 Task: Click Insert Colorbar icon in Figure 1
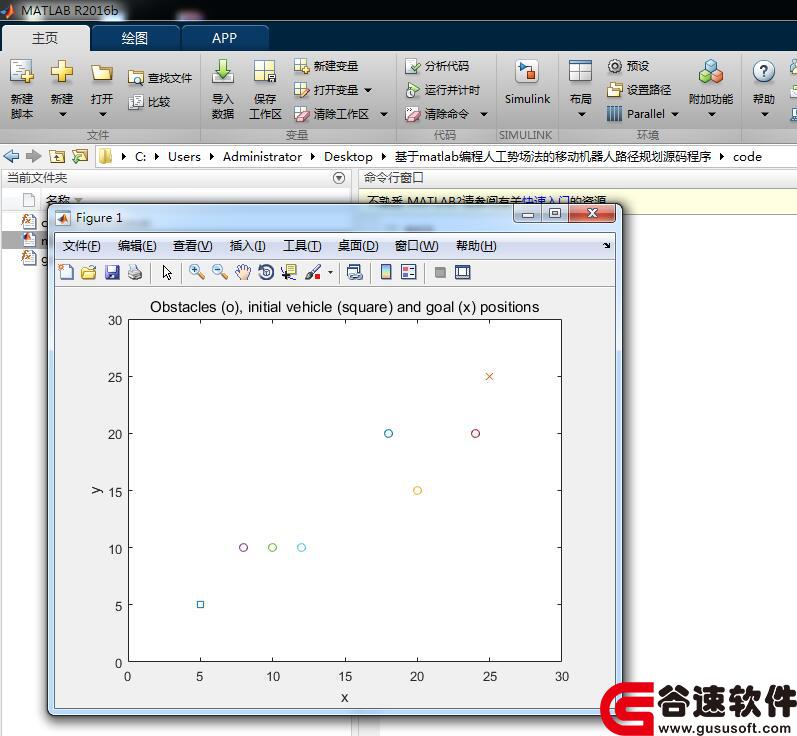coord(386,272)
